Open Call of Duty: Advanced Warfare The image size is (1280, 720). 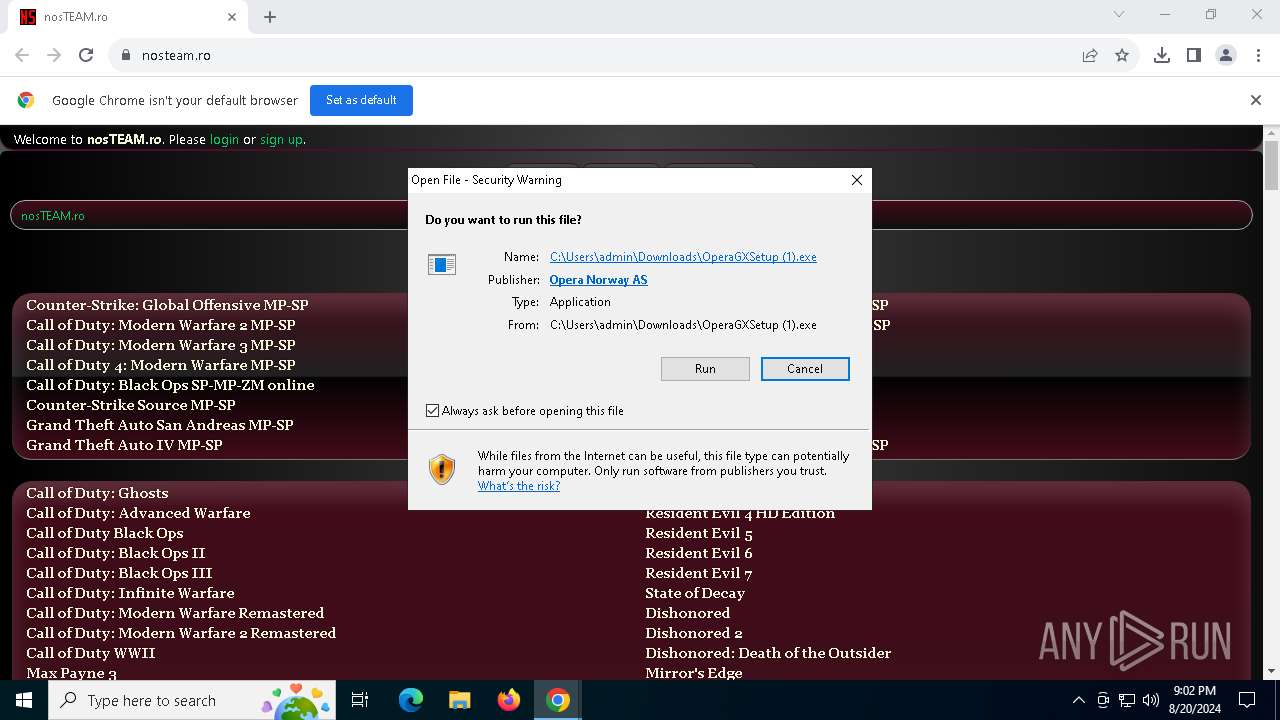tap(138, 513)
